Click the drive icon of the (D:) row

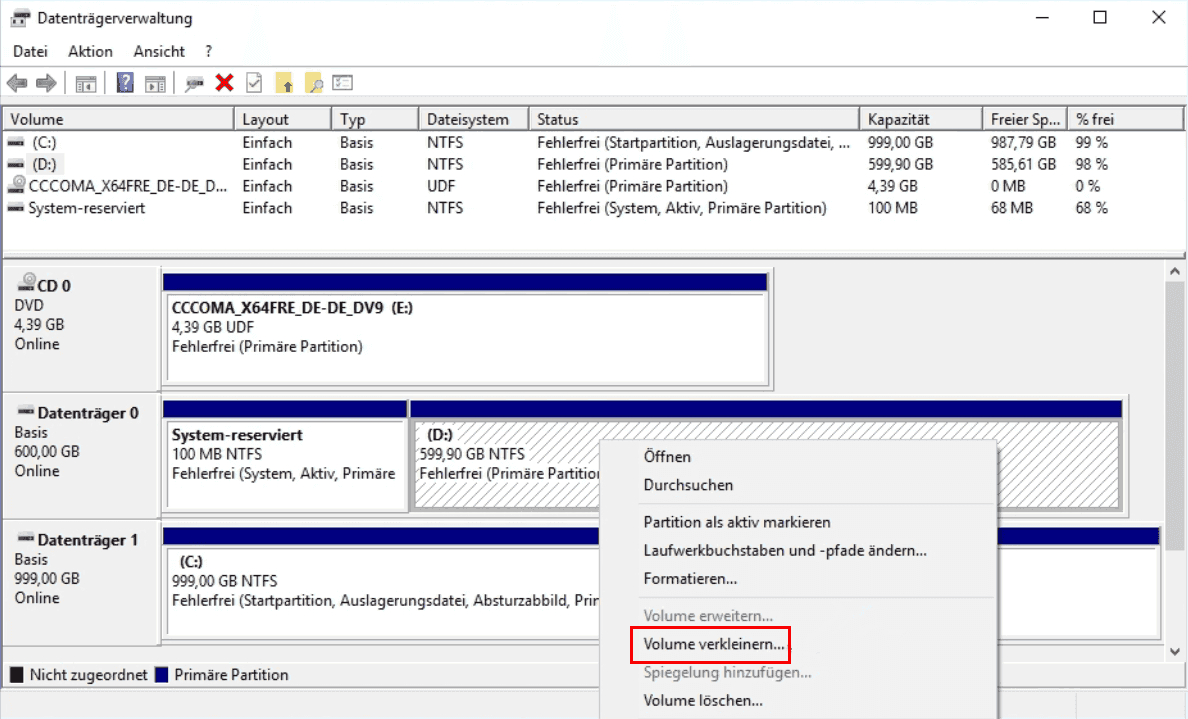tap(15, 164)
